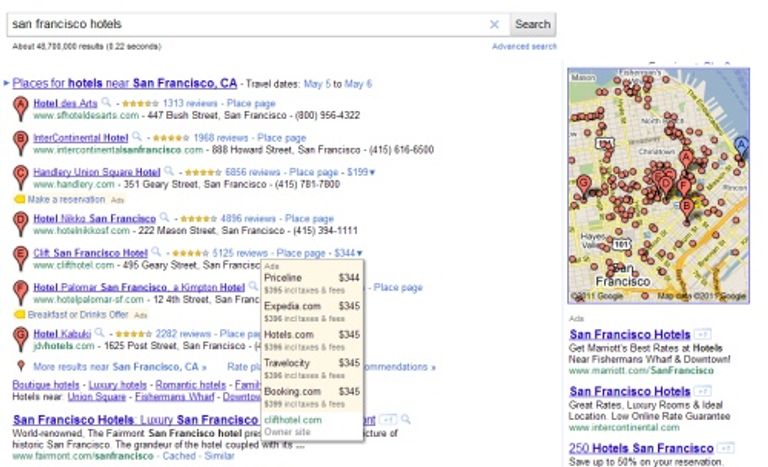The image size is (768, 467).
Task: Open Hotel Kabuki result
Action: [x=62, y=334]
